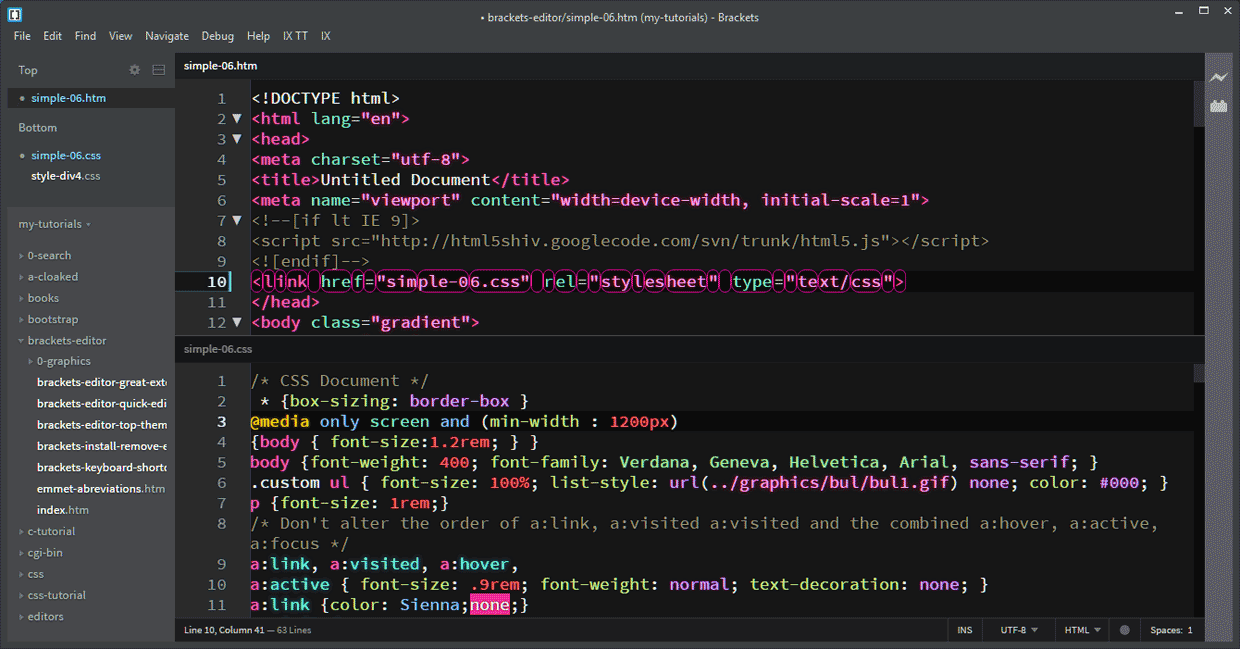Open the brackets-keyboard-shortc file in tree
The image size is (1240, 649).
(x=101, y=468)
